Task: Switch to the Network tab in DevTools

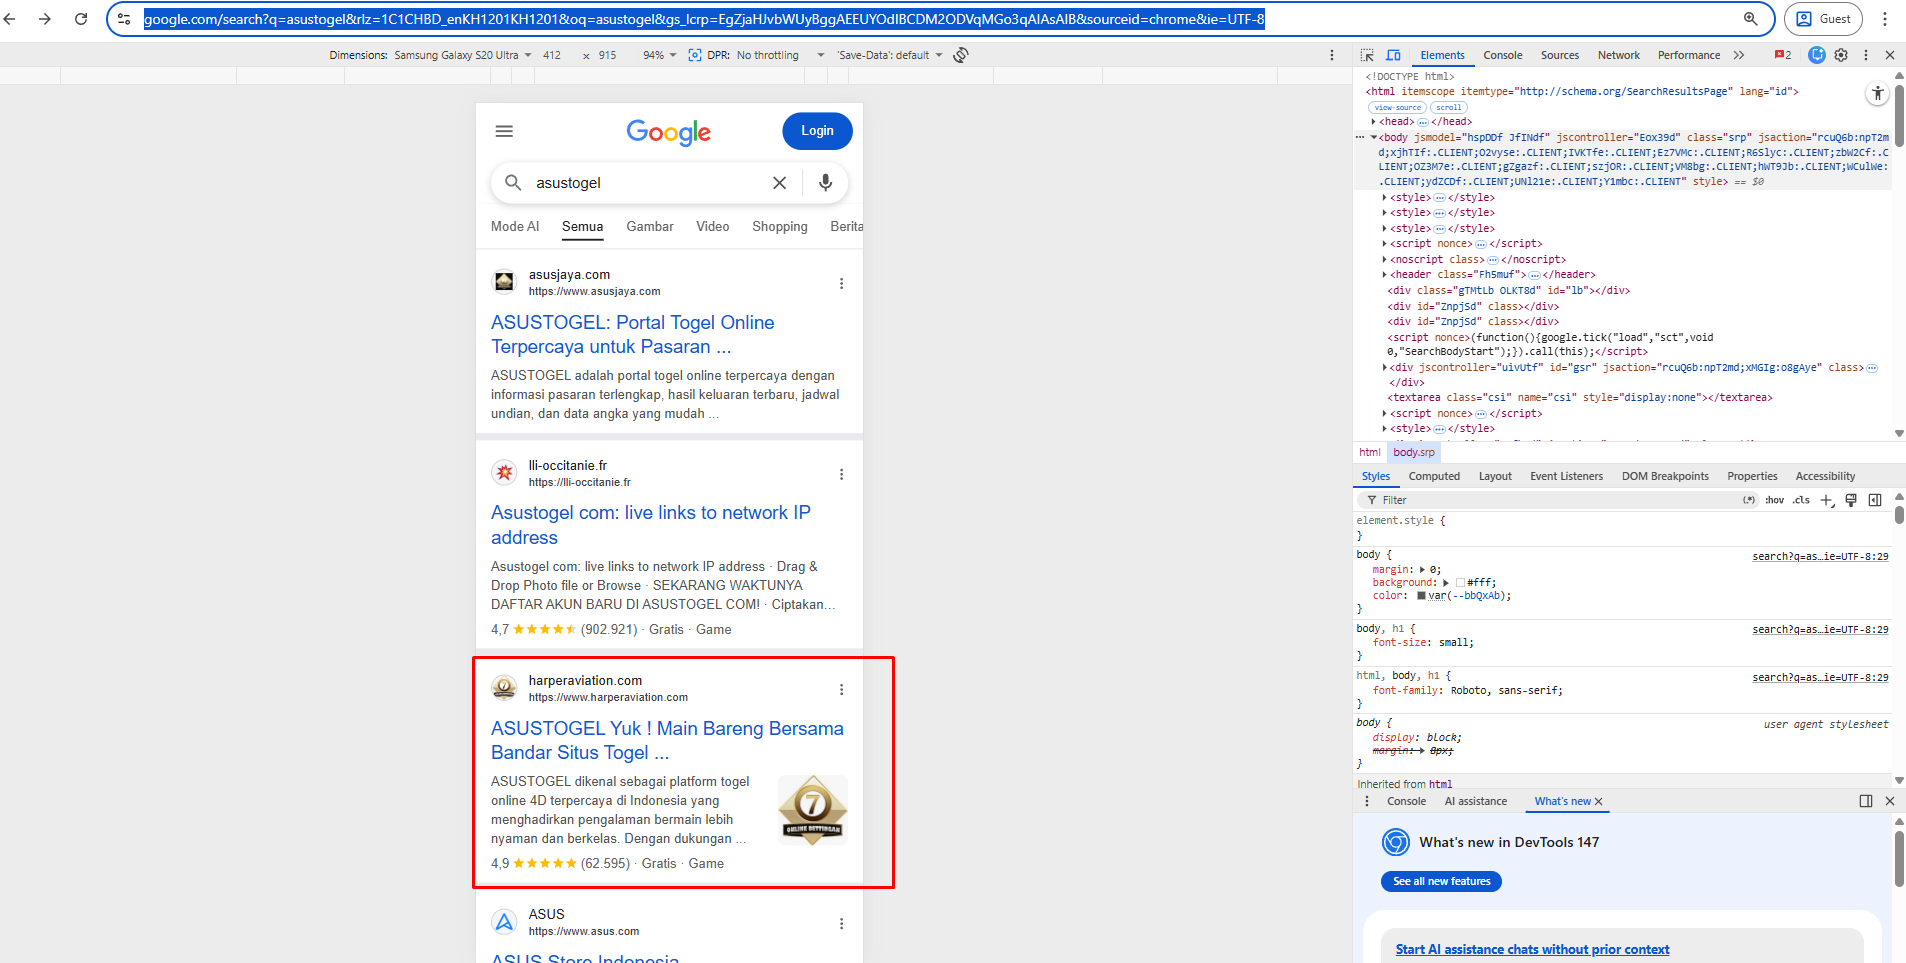Action: tap(1618, 55)
